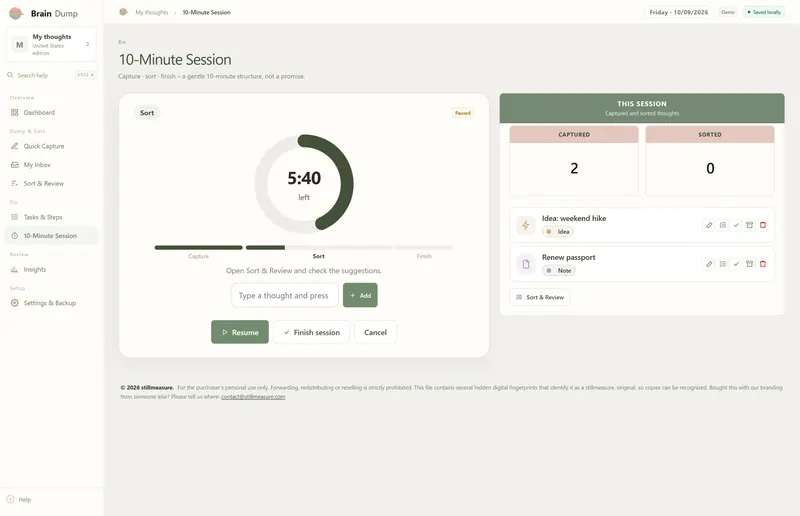The image size is (800, 516).
Task: Click the Paused status badge
Action: pos(463,113)
